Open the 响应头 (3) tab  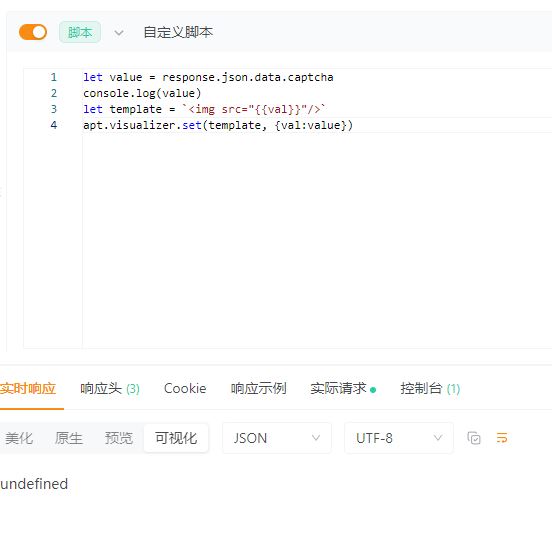(x=110, y=389)
